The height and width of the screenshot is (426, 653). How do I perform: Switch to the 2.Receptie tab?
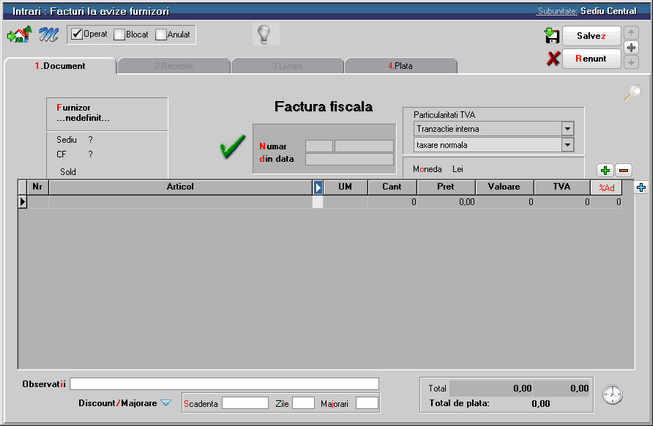point(174,66)
